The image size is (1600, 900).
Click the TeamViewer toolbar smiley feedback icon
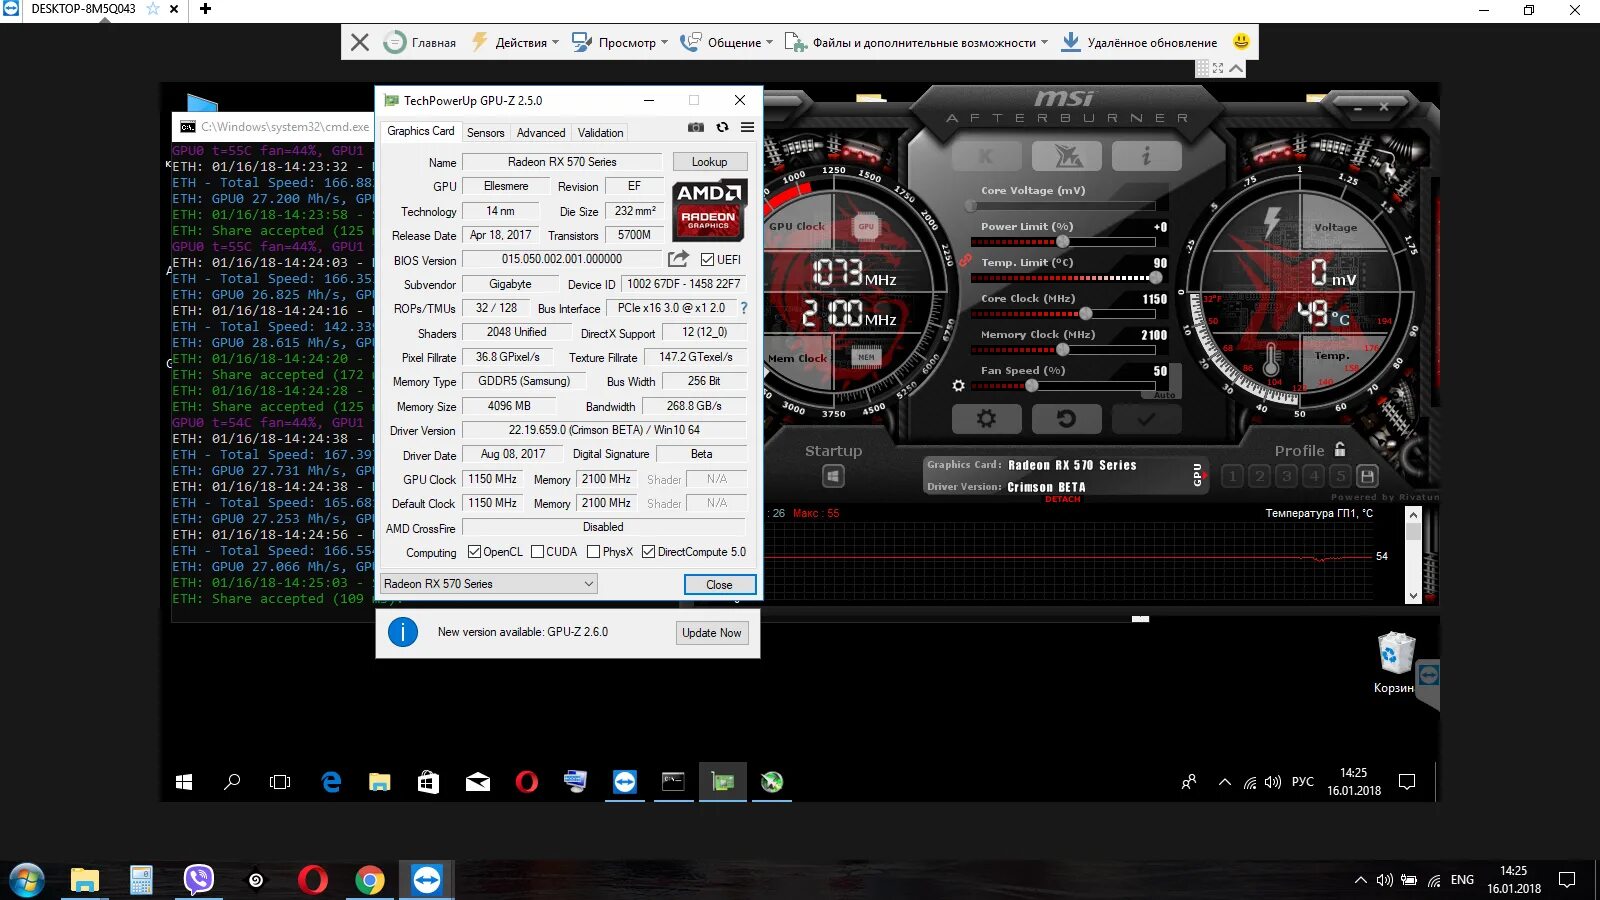pos(1241,42)
